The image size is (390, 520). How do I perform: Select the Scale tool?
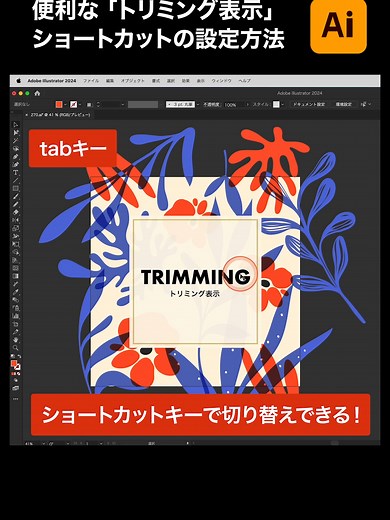[x=16, y=228]
